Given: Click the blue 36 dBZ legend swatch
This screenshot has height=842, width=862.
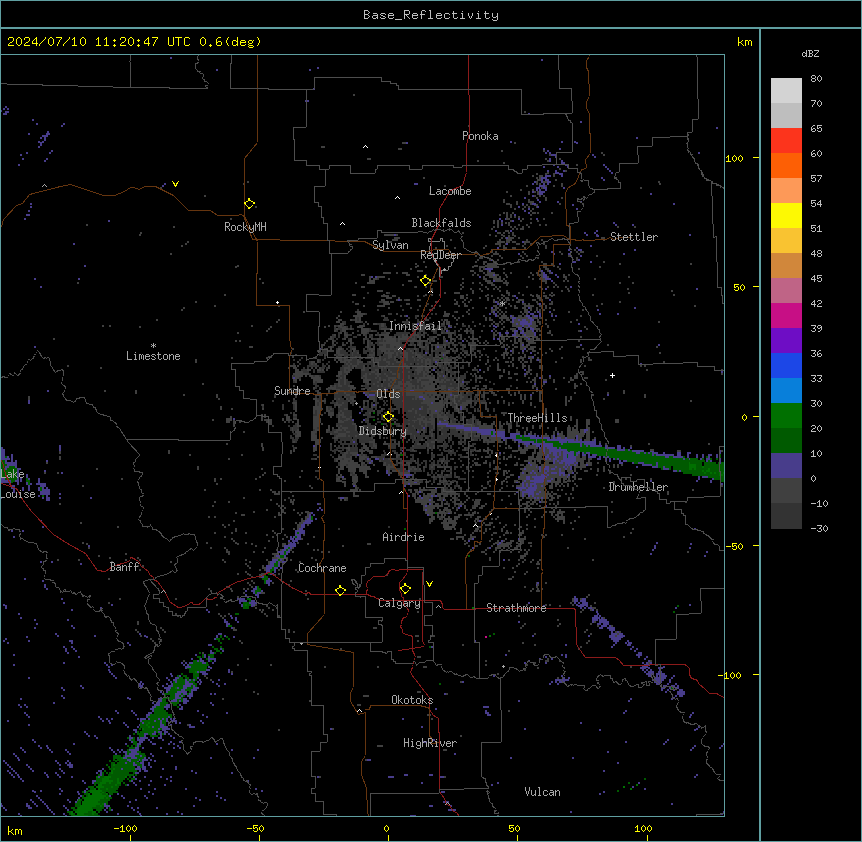Looking at the screenshot, I should [786, 365].
